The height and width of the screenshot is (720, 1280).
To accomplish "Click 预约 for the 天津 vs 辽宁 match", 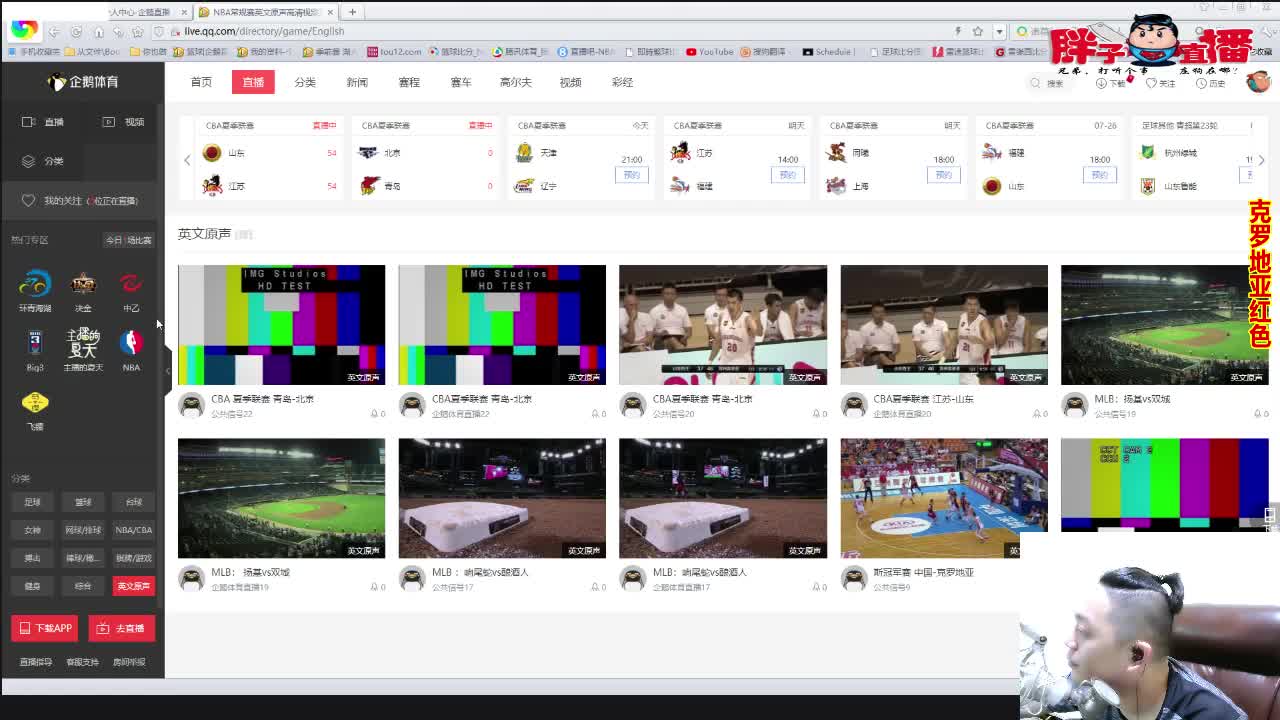I will (x=631, y=175).
